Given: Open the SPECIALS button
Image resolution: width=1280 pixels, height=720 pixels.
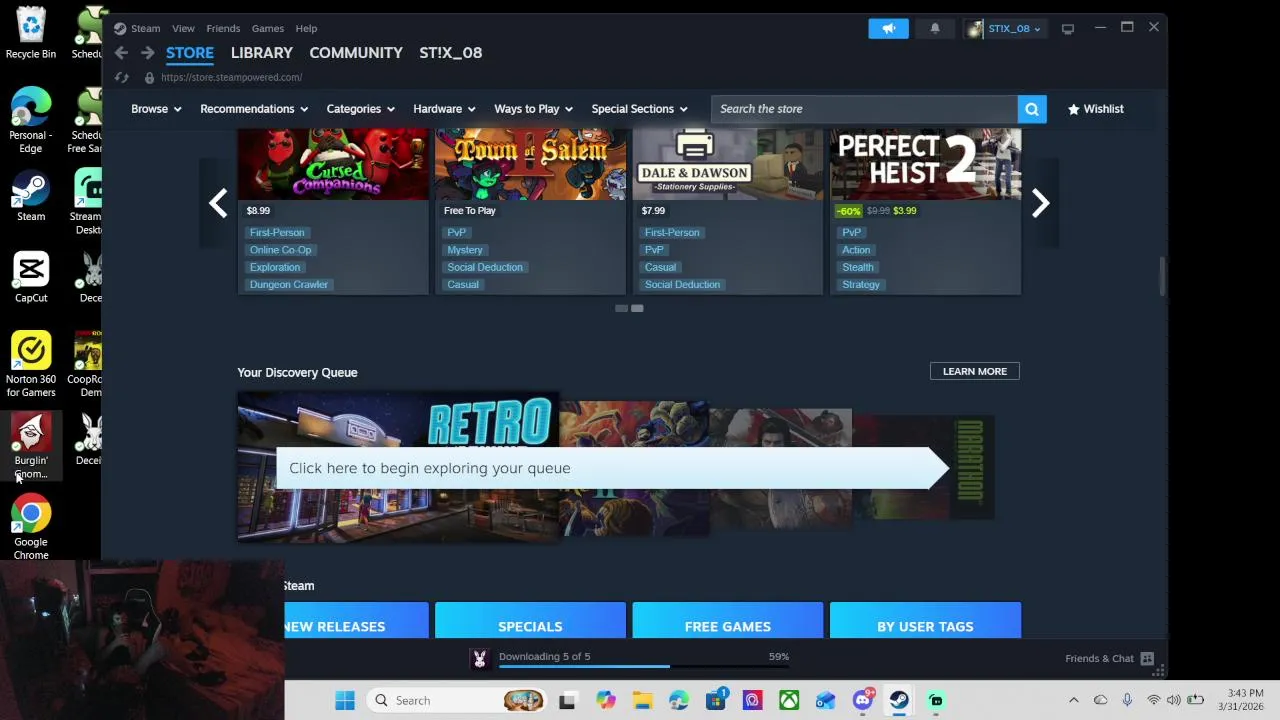Looking at the screenshot, I should 530,620.
